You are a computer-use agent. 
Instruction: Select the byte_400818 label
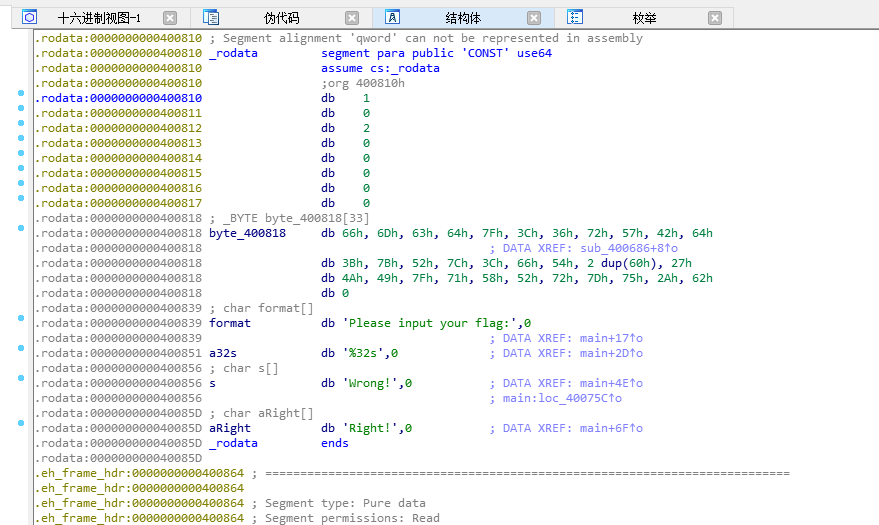point(247,233)
